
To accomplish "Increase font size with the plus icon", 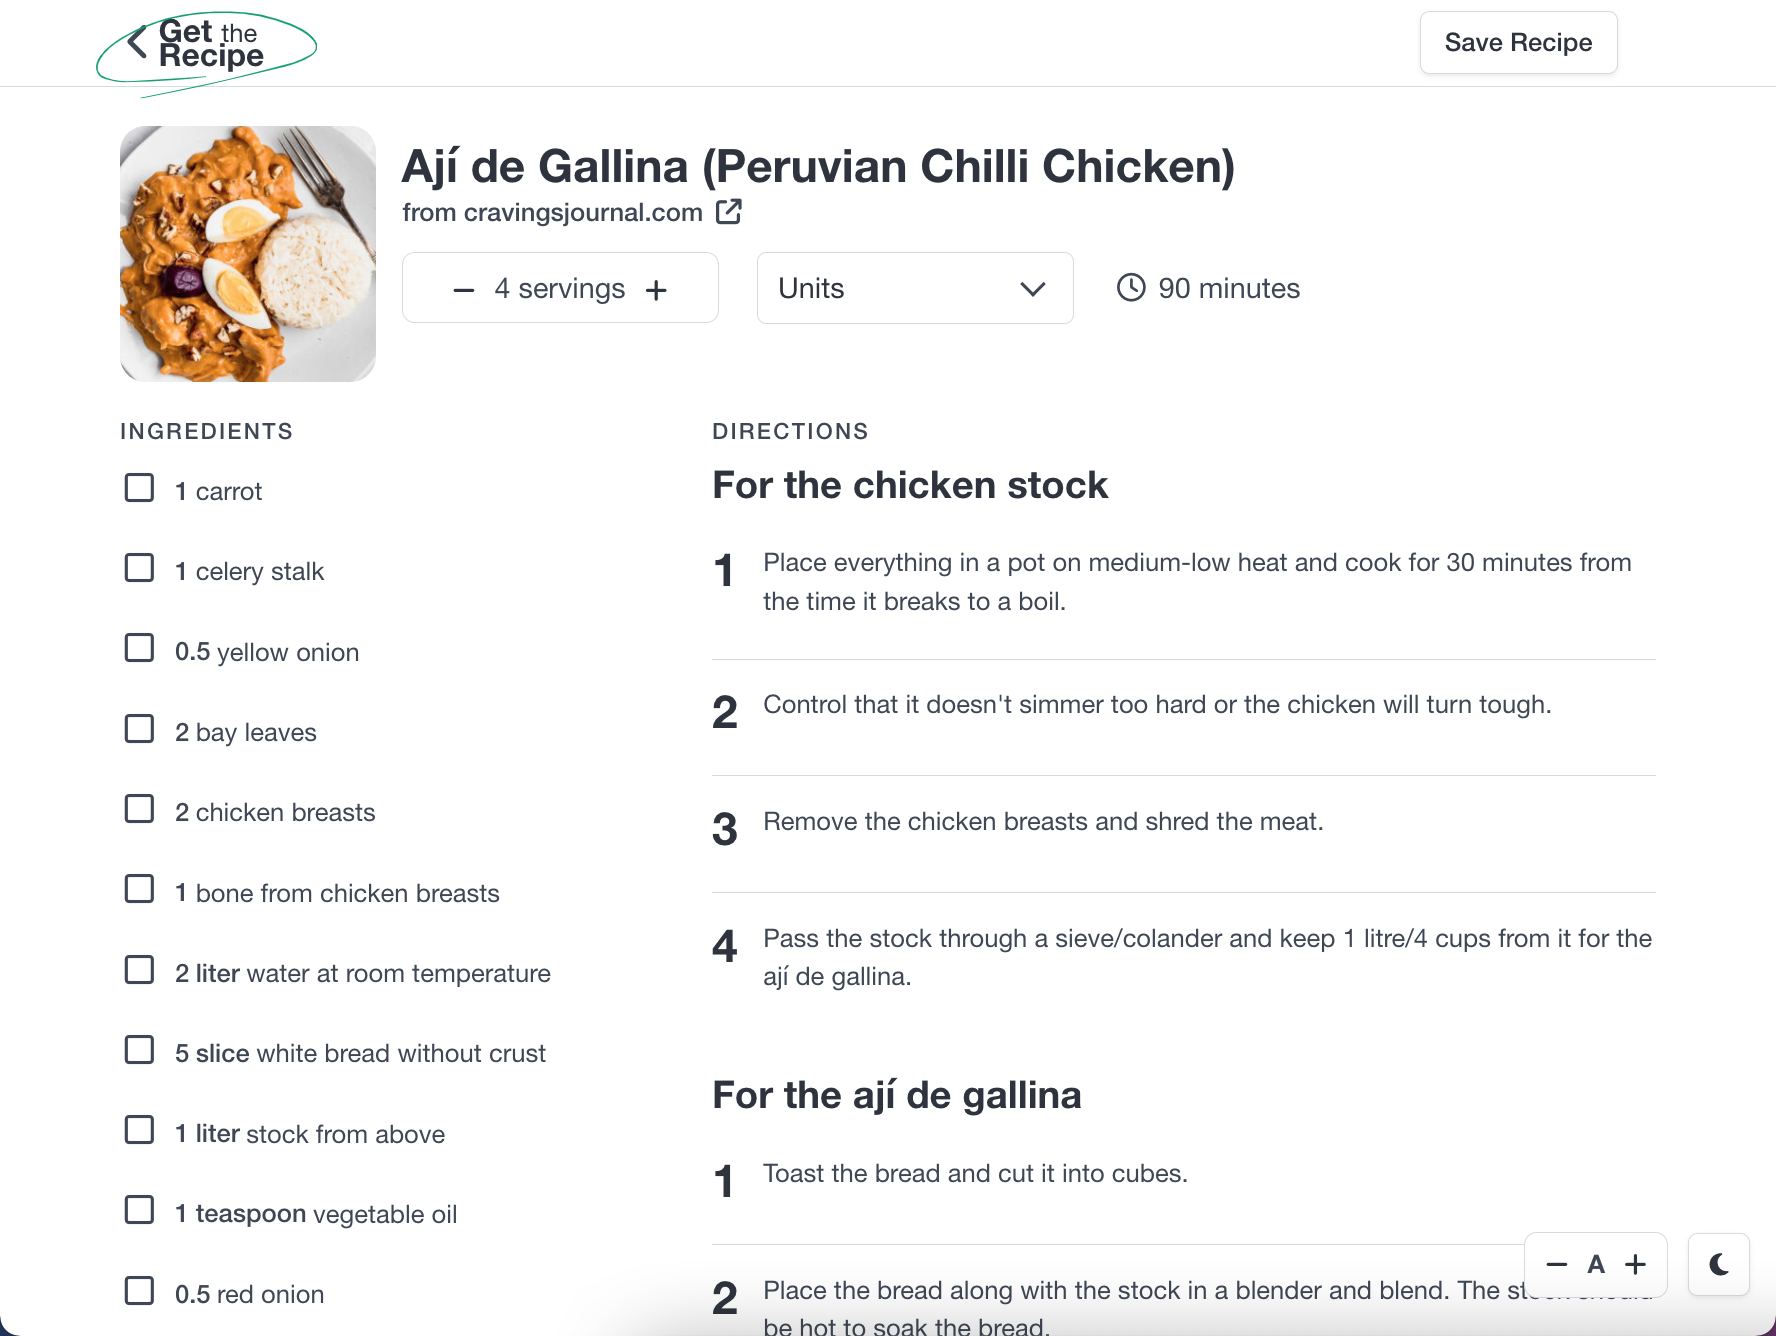I will click(x=1635, y=1264).
